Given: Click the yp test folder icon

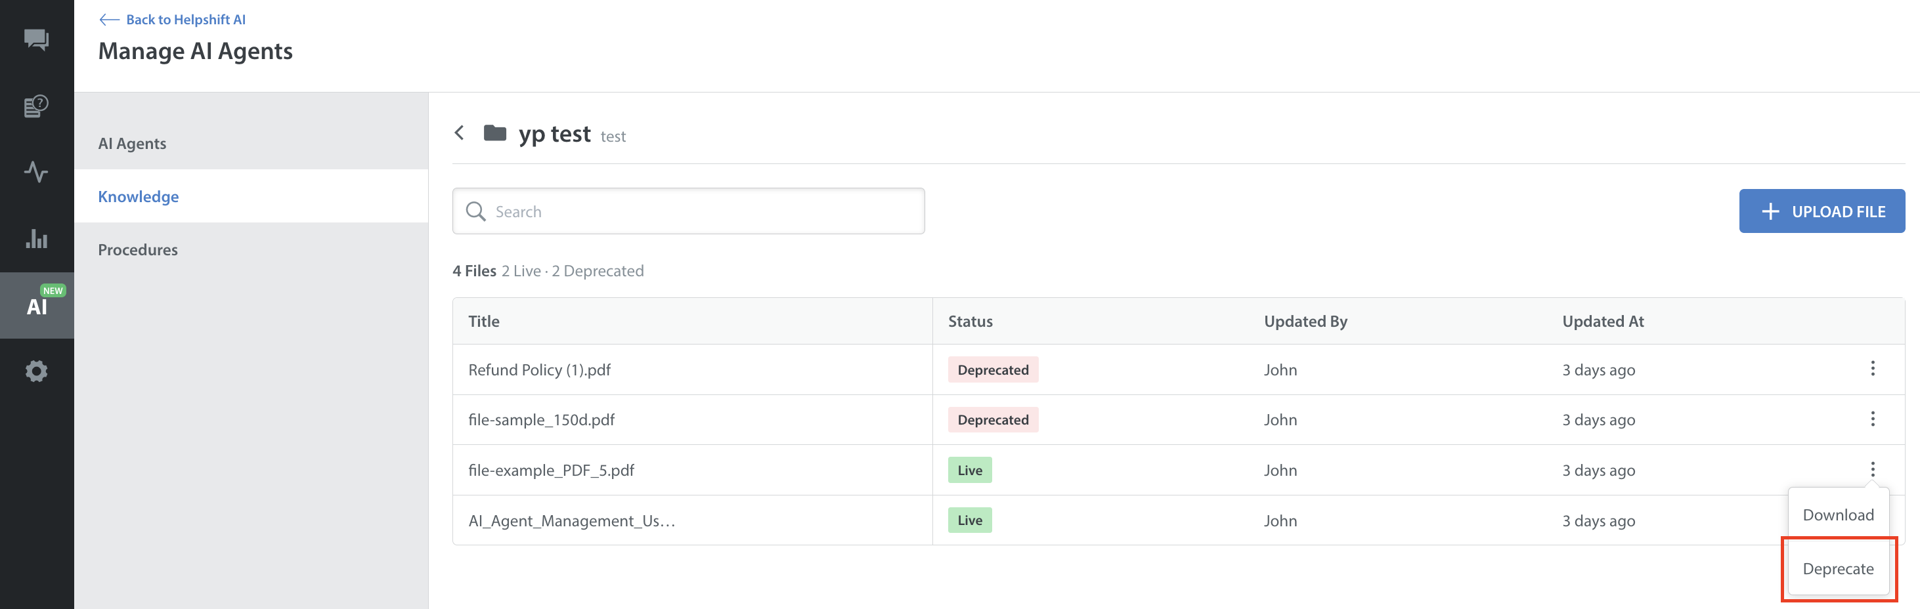Looking at the screenshot, I should coord(495,134).
